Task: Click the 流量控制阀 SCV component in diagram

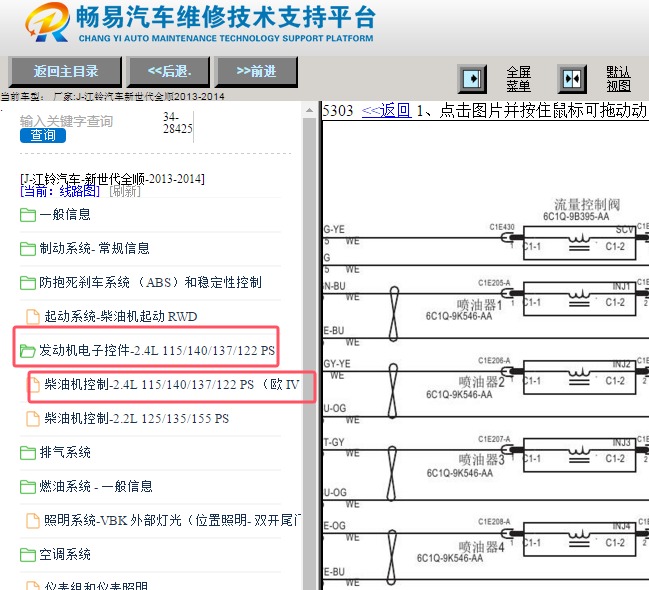Action: pos(579,243)
